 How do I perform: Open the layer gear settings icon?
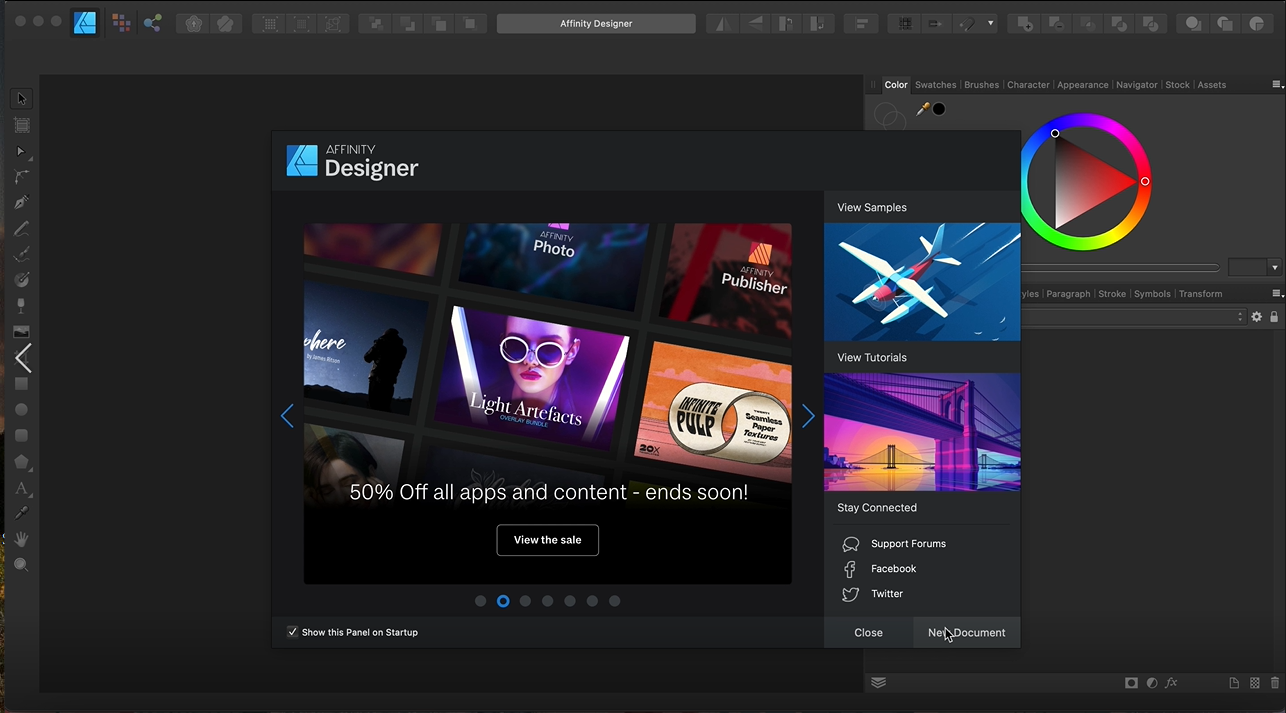(1257, 316)
